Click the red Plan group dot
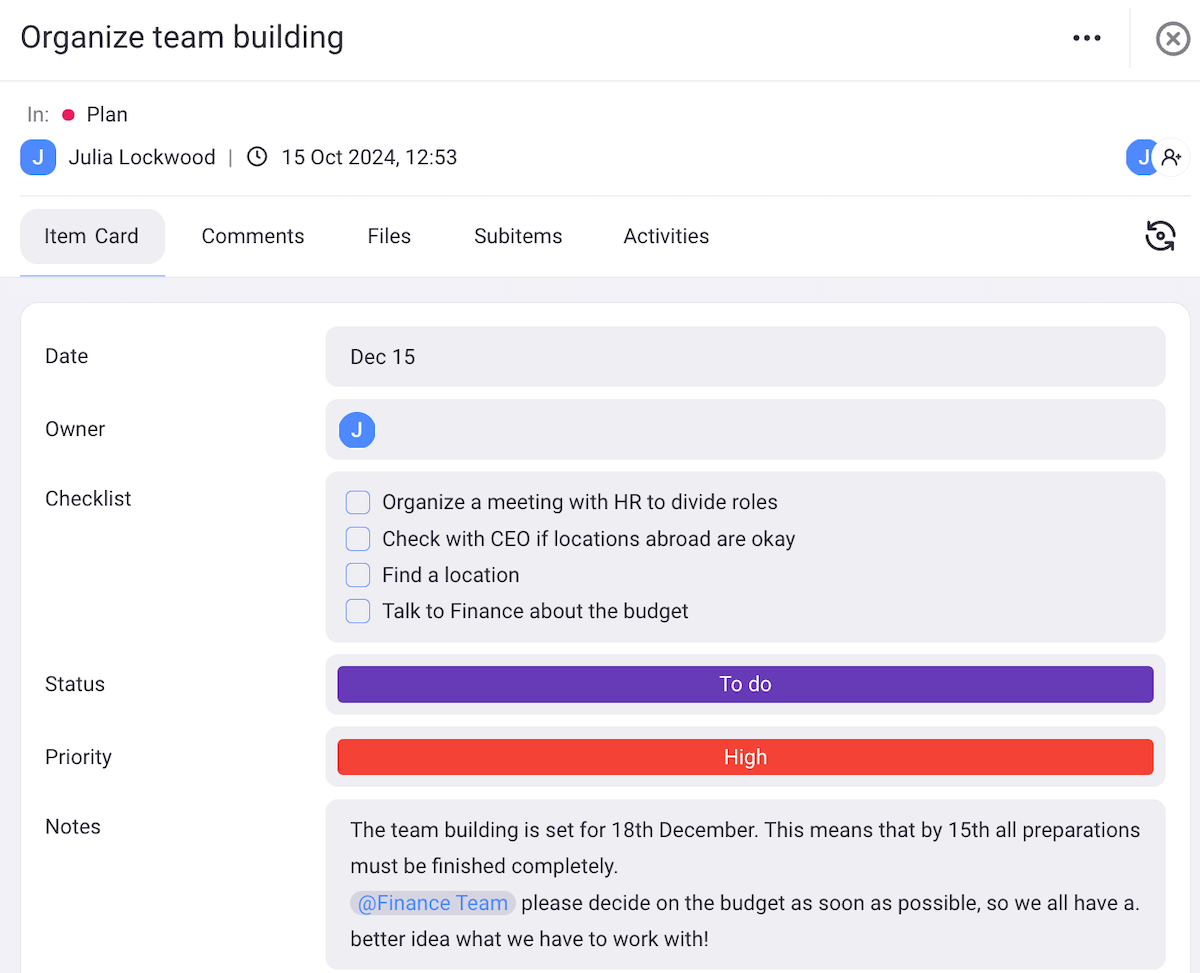The image size is (1200, 973). [69, 115]
